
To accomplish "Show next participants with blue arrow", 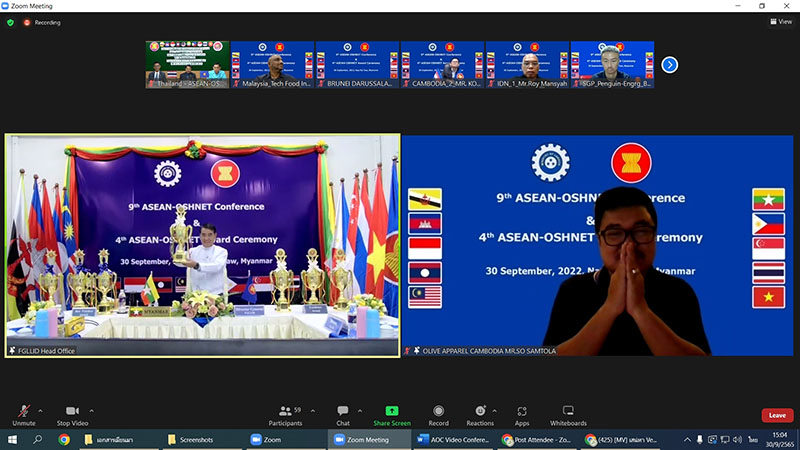I will click(x=670, y=65).
